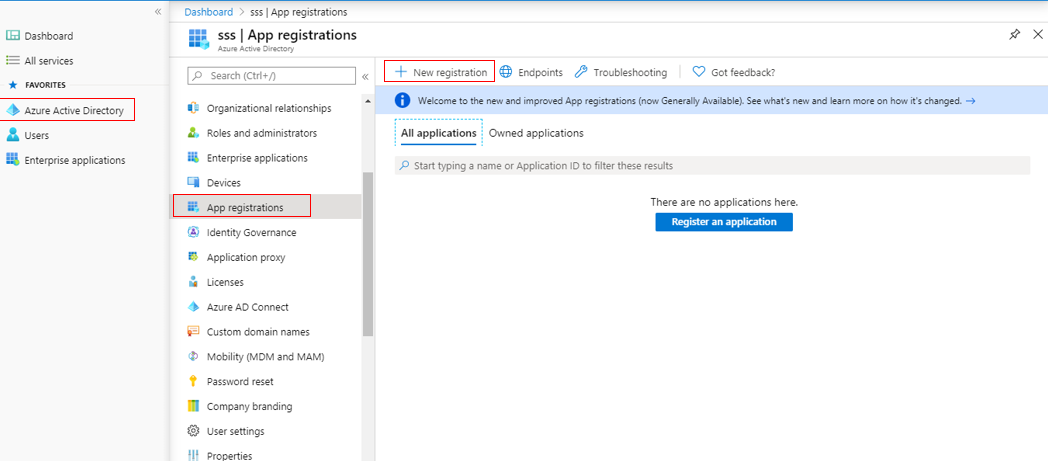Click the Got feedback heart icon
Image resolution: width=1048 pixels, height=461 pixels.
[x=699, y=71]
